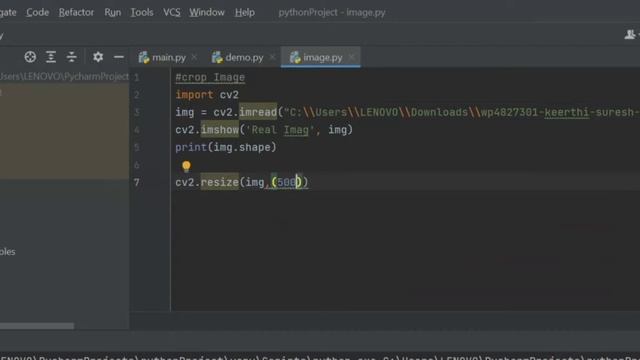Open the Help menu
This screenshot has width=640, height=360.
point(244,12)
